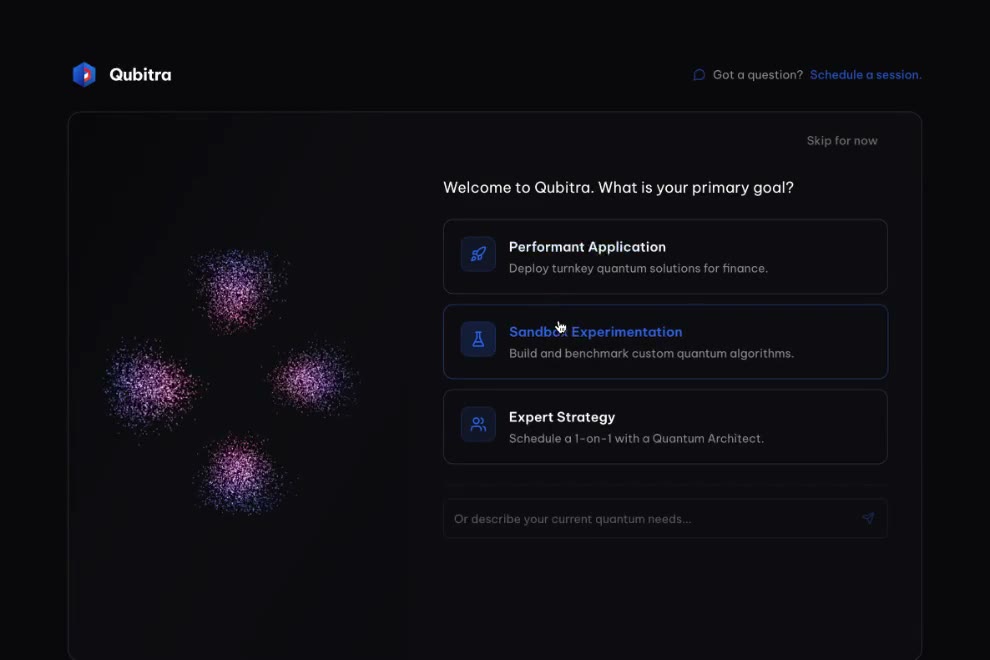Focus the describe your quantum needs field
Image resolution: width=990 pixels, height=660 pixels.
(x=665, y=519)
